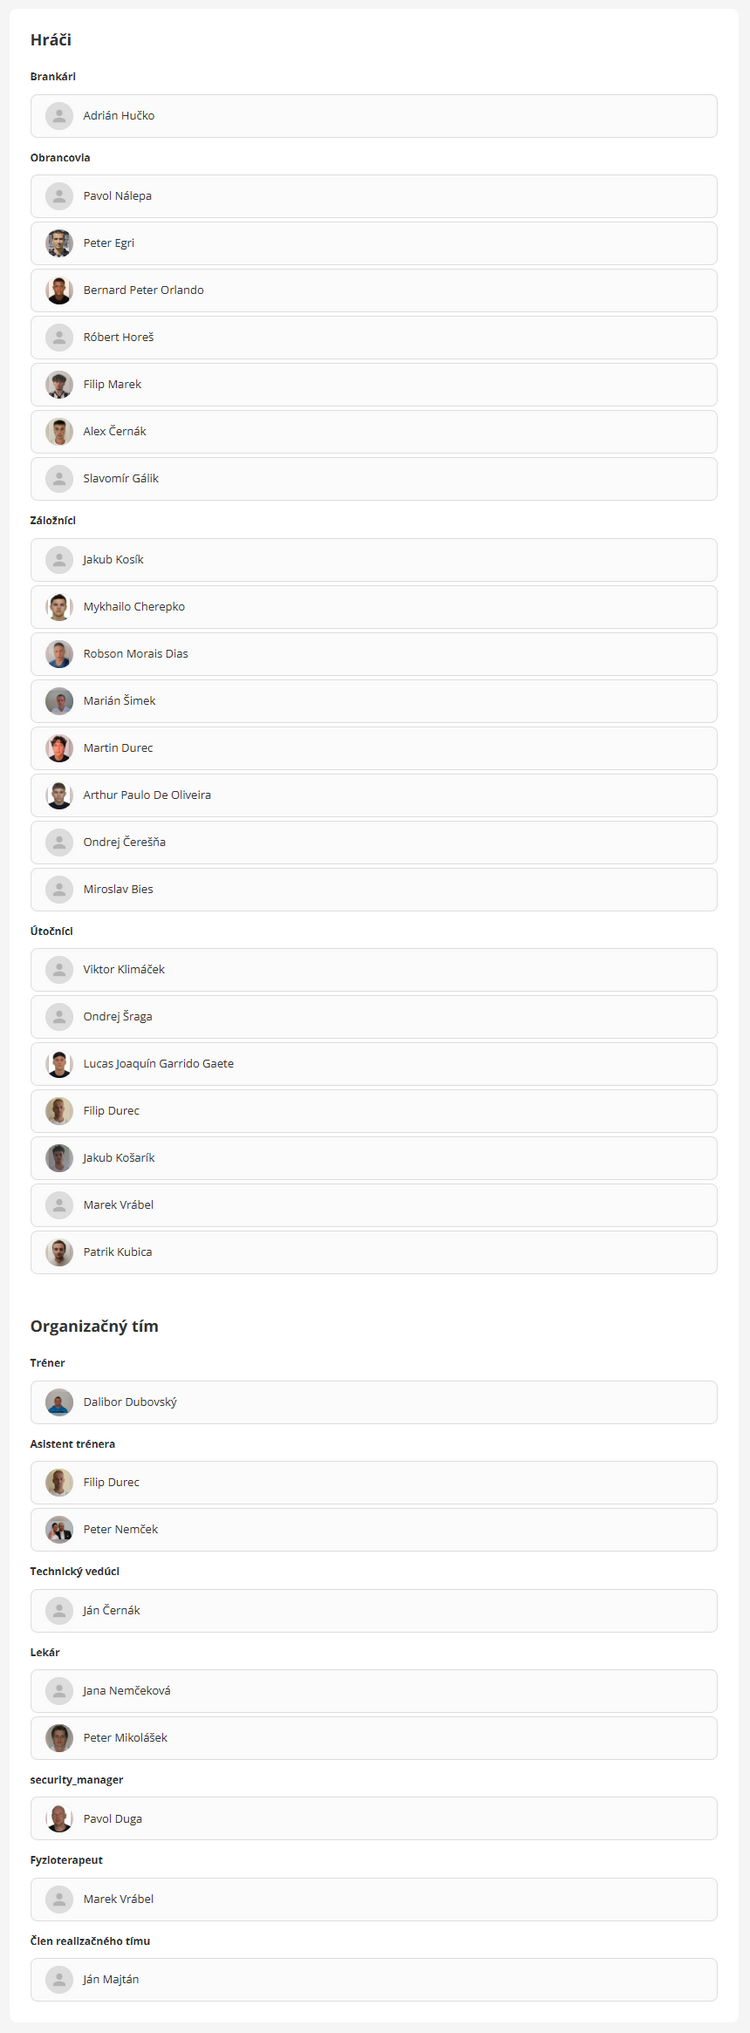Select Lucas Joaquín Garrido Gaete row
Image resolution: width=750 pixels, height=2033 pixels.
tap(374, 1064)
